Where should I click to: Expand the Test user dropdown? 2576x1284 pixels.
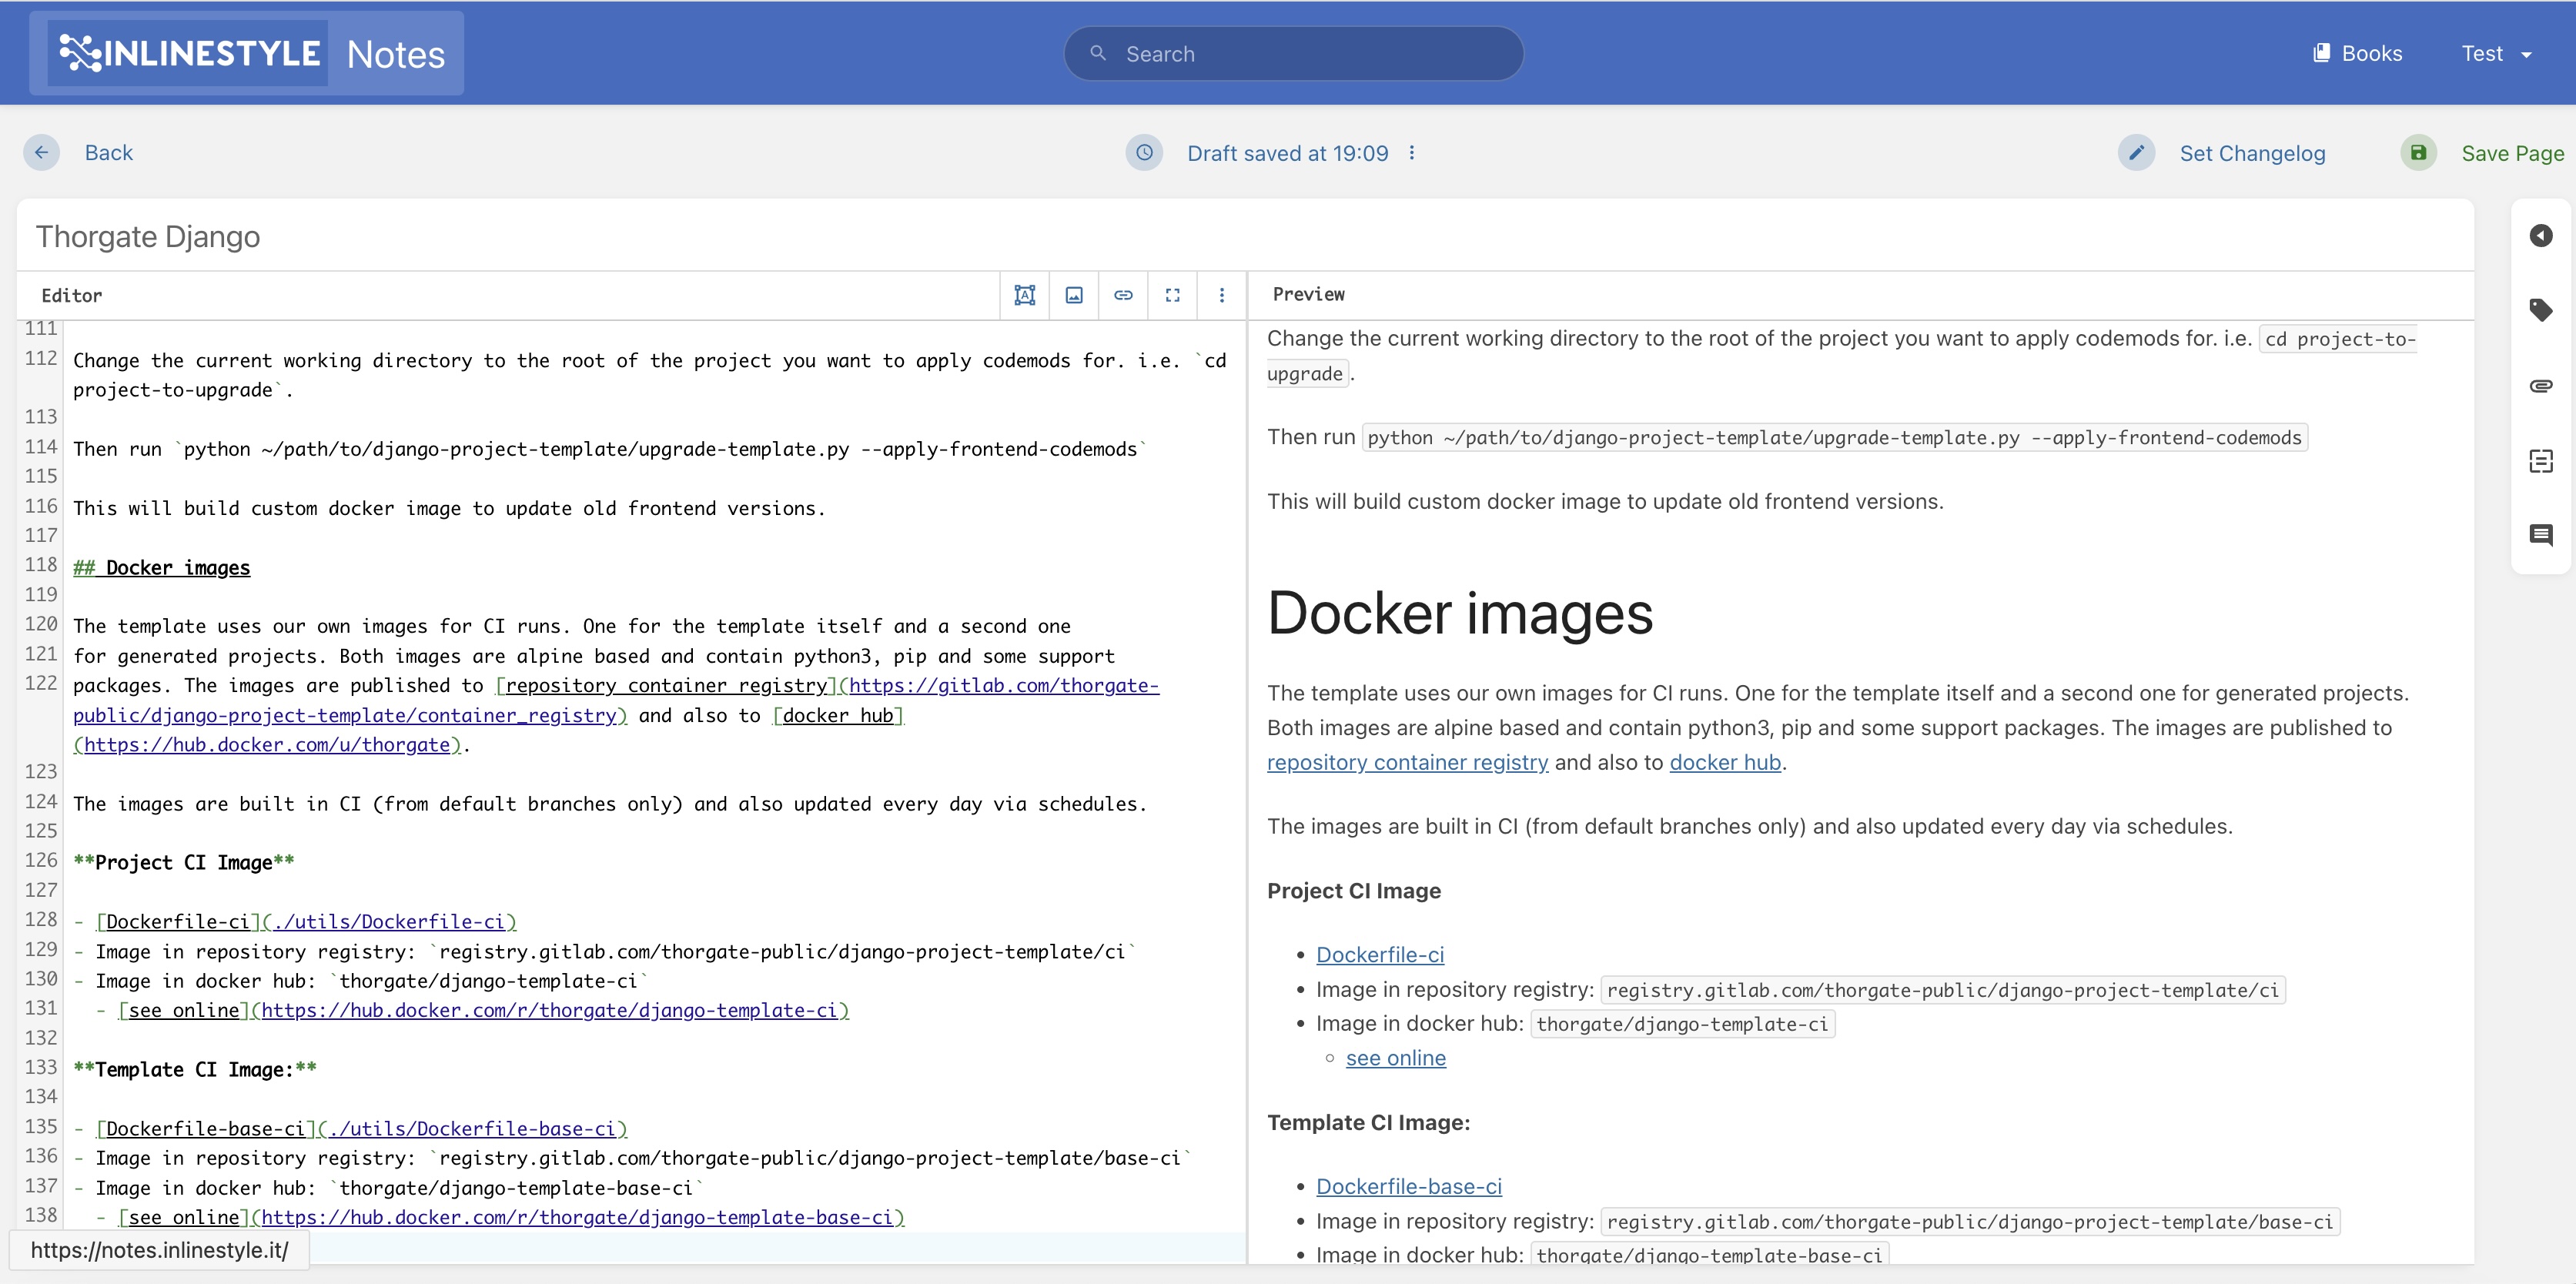coord(2496,53)
